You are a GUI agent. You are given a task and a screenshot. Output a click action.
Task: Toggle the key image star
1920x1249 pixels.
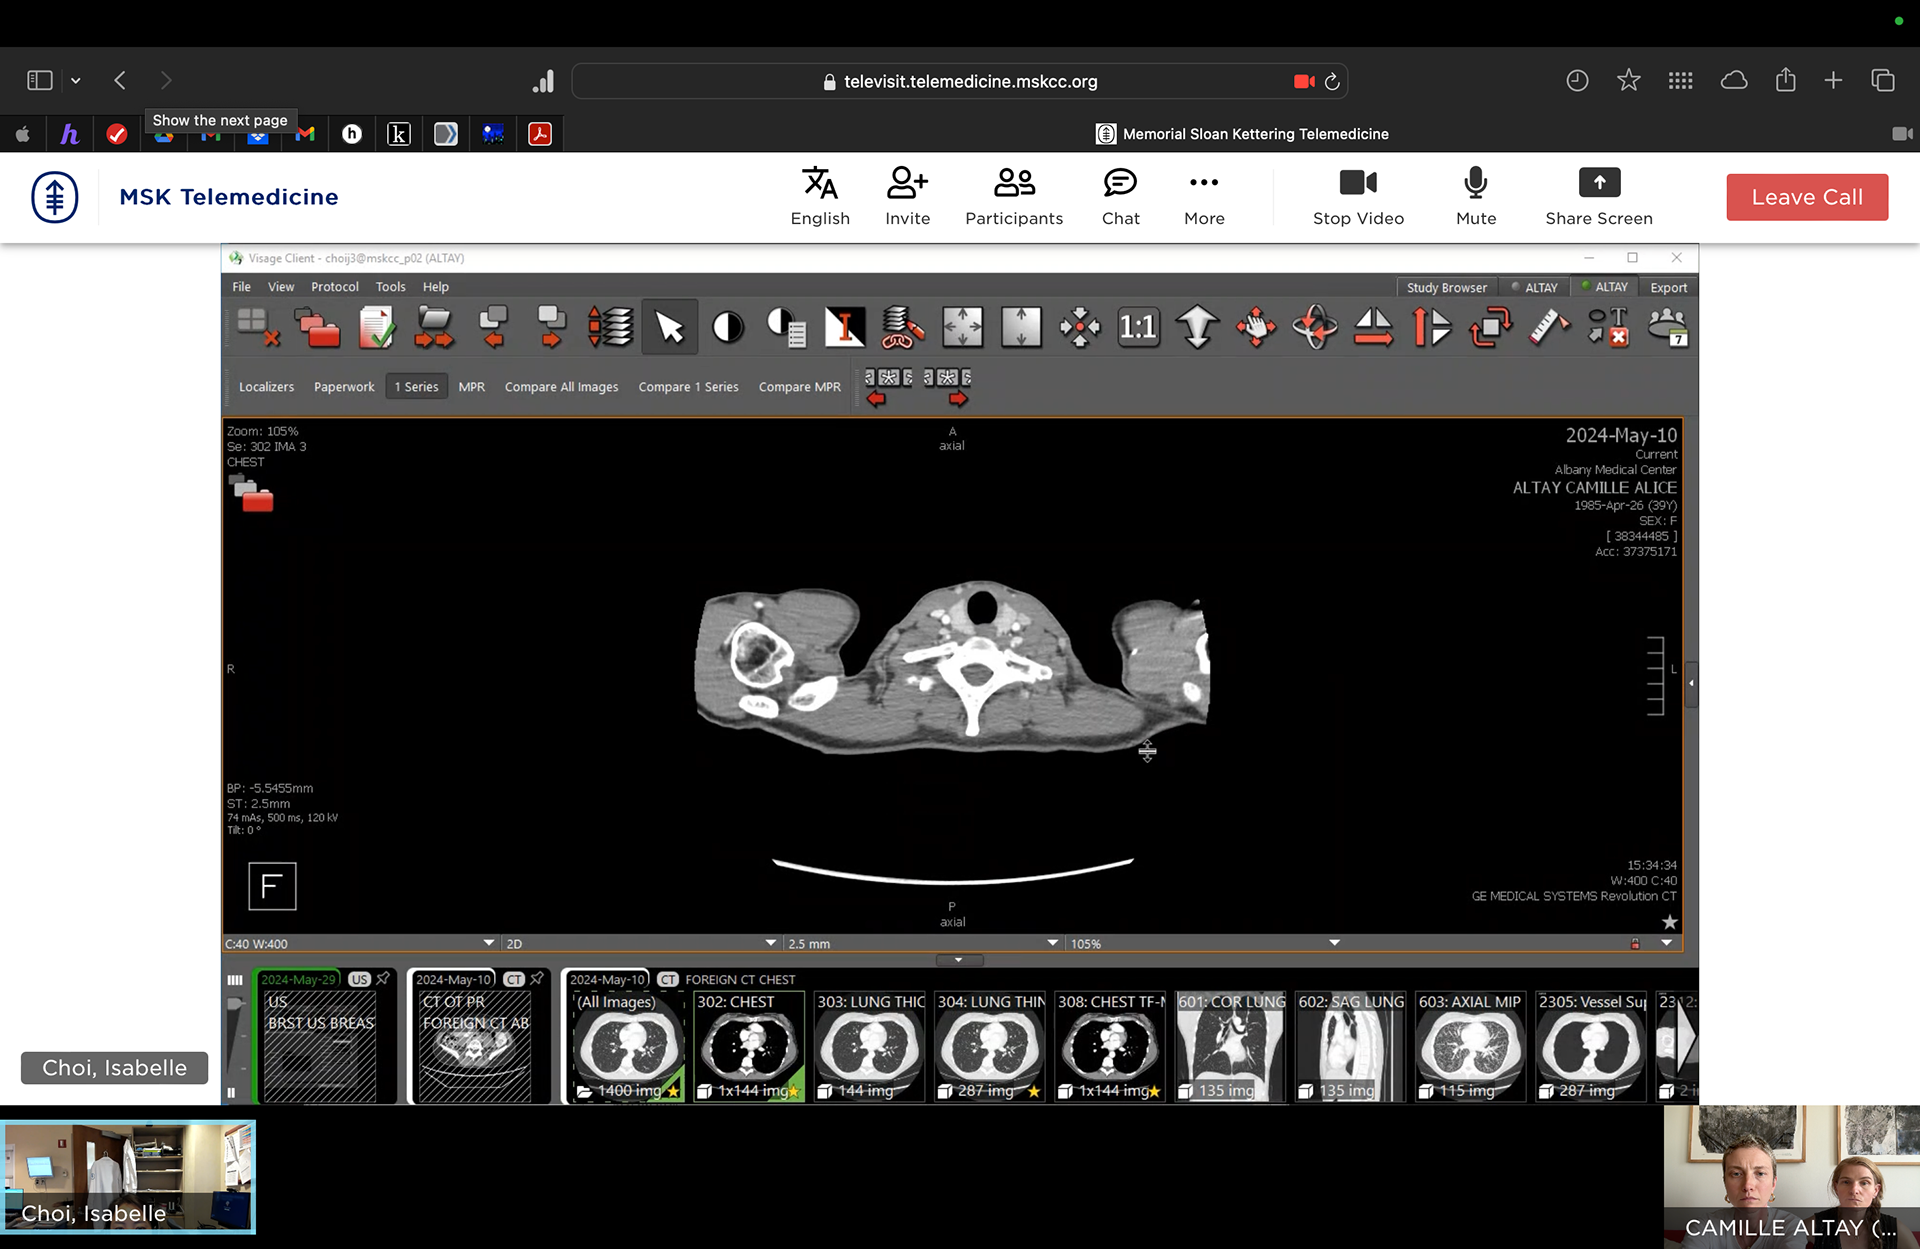pyautogui.click(x=1669, y=922)
